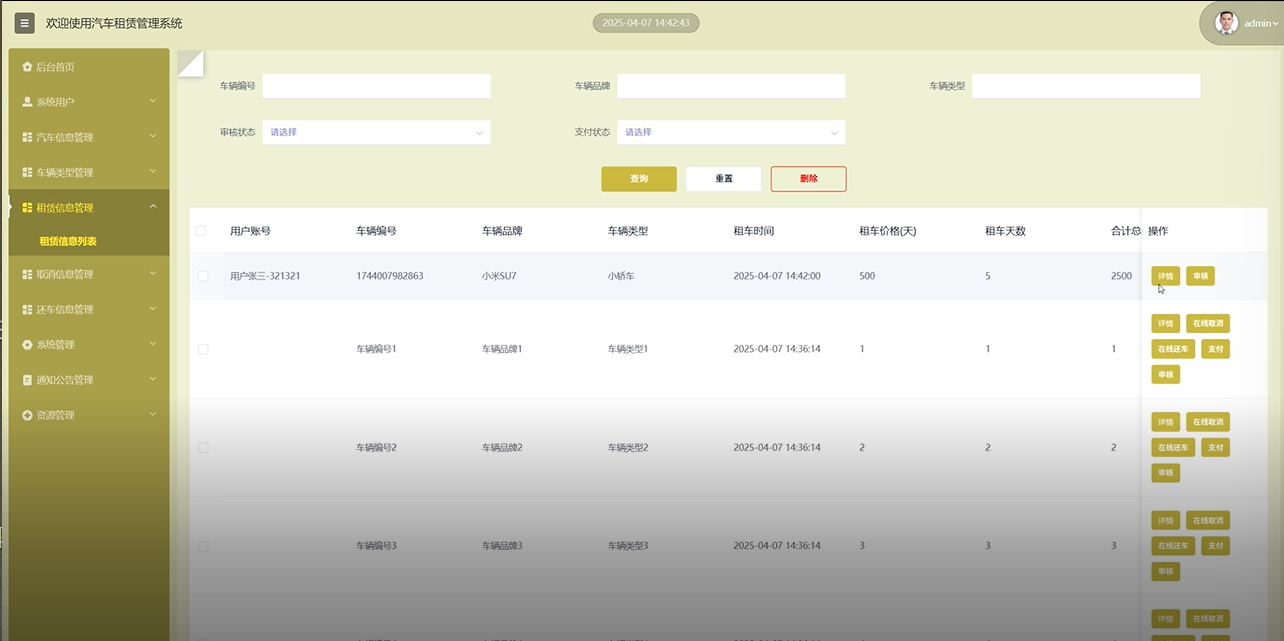Click the 租车价格(天) column header
1284x641 pixels.
(x=888, y=231)
